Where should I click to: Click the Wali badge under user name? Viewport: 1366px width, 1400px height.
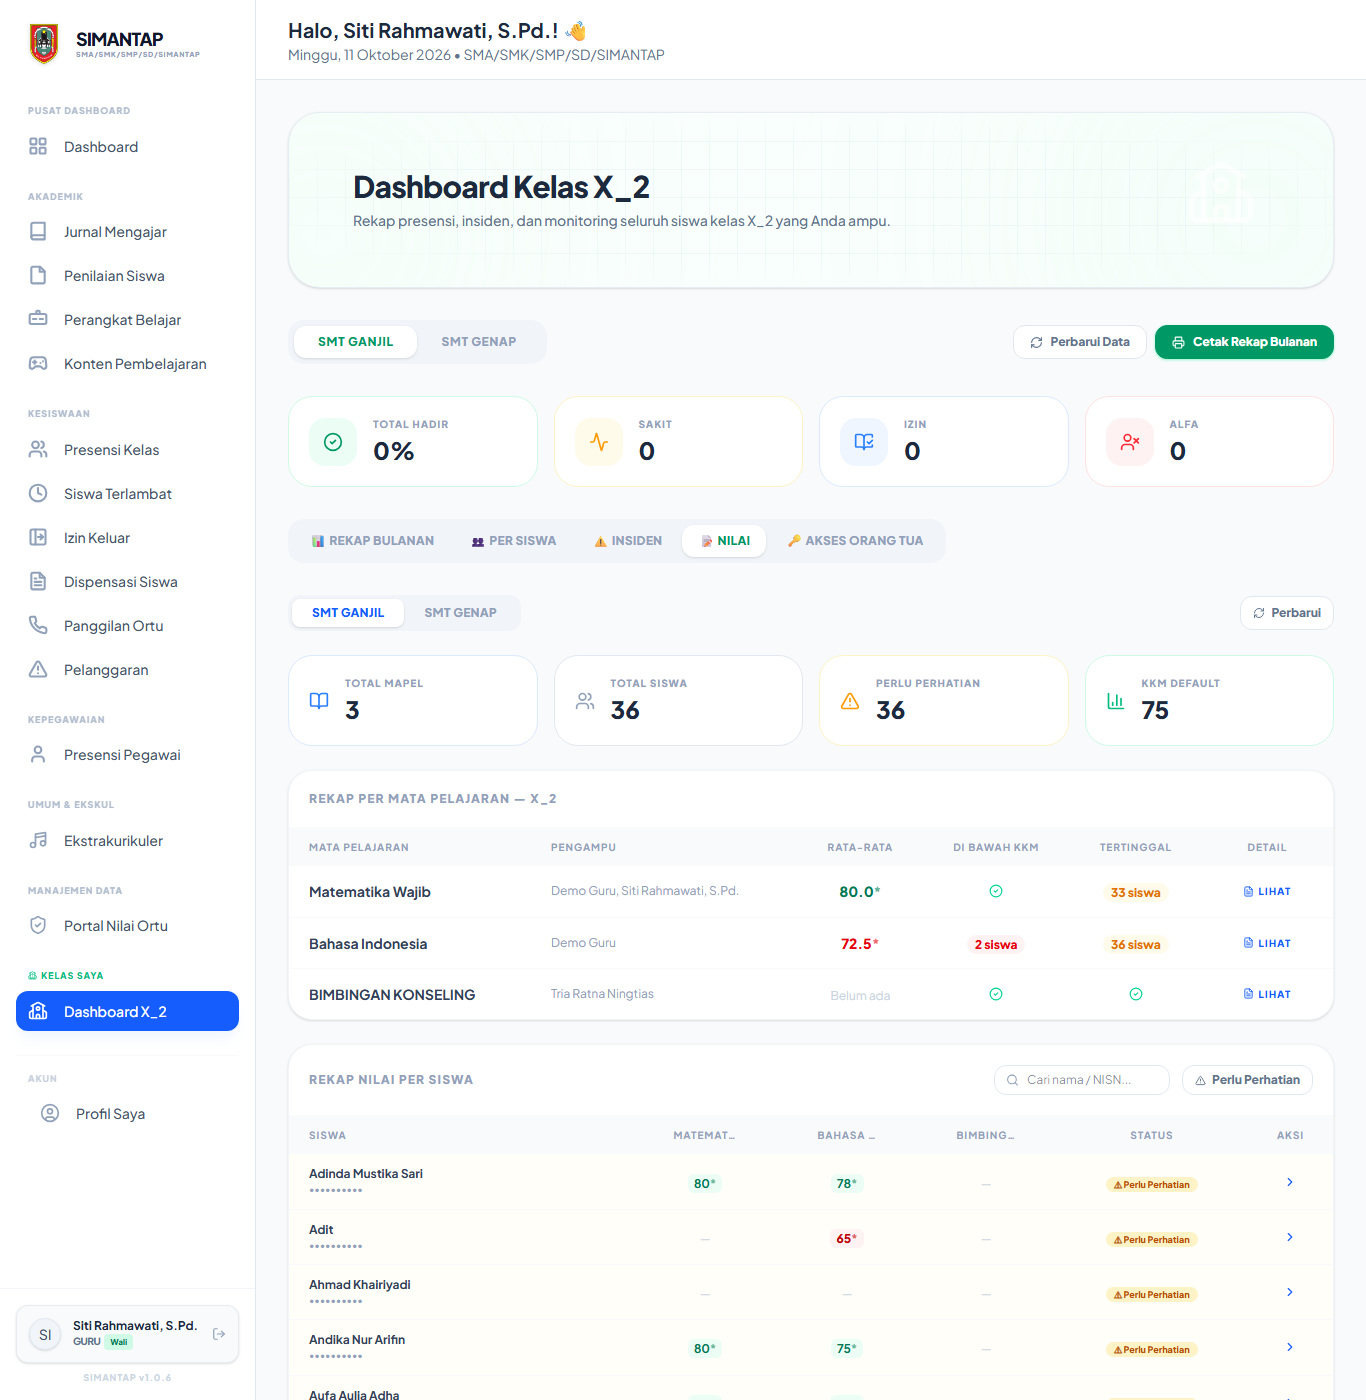coord(119,1342)
